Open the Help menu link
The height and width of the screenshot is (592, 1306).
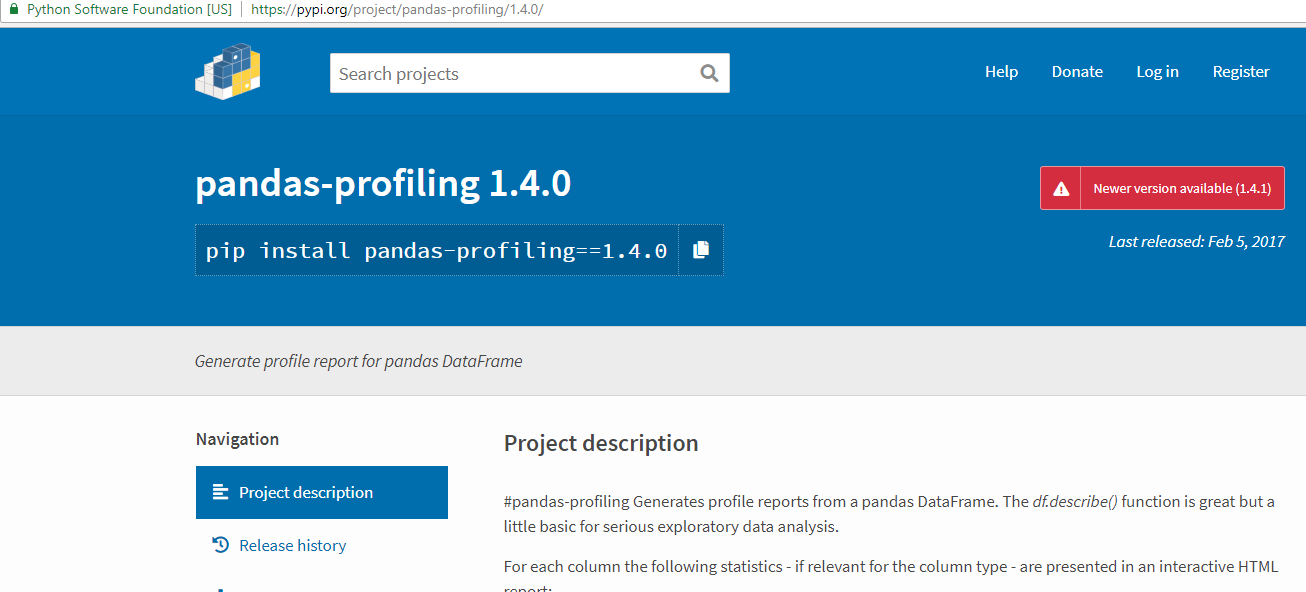[1001, 72]
